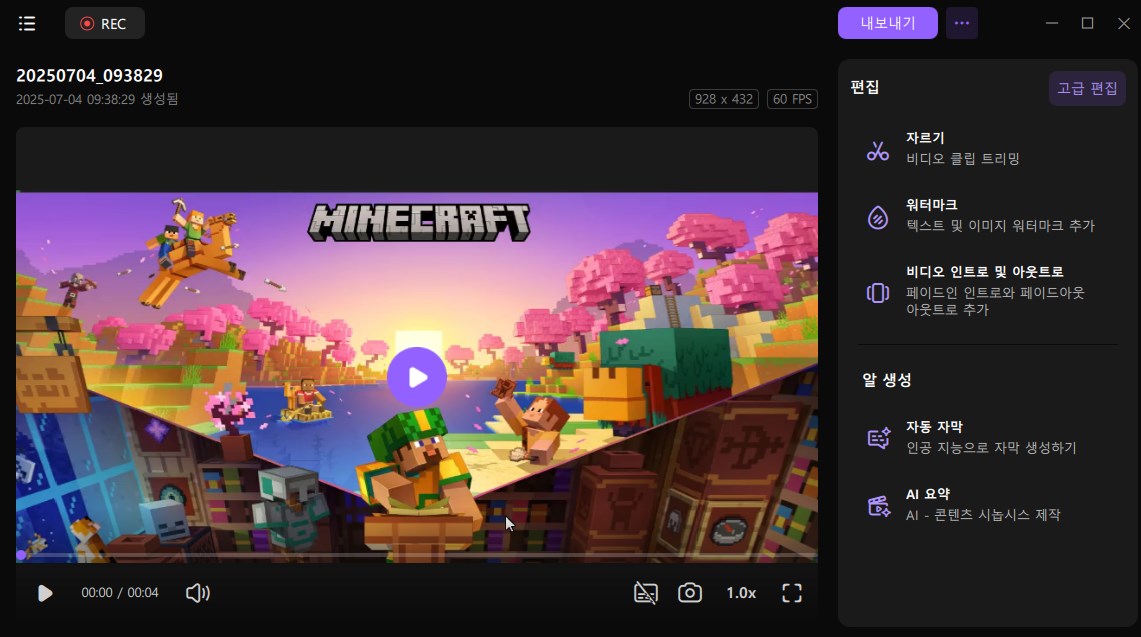
Task: Play video using bottom-left play icon
Action: coord(45,593)
